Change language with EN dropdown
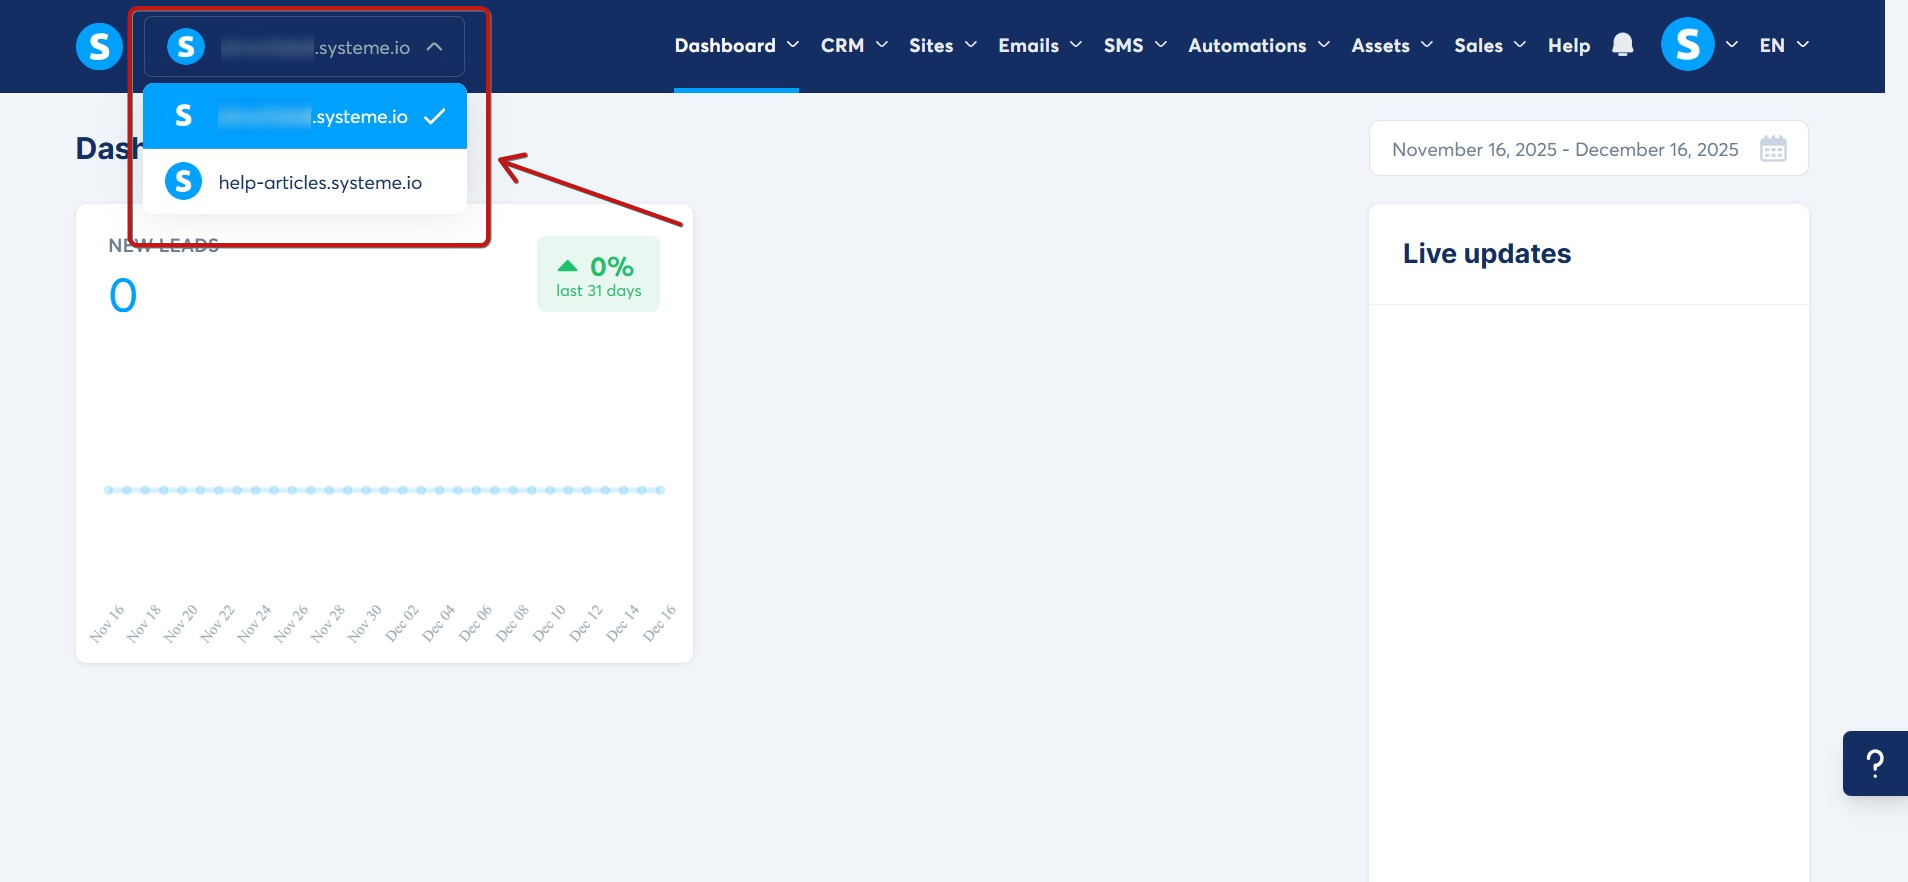1908x882 pixels. (x=1784, y=45)
